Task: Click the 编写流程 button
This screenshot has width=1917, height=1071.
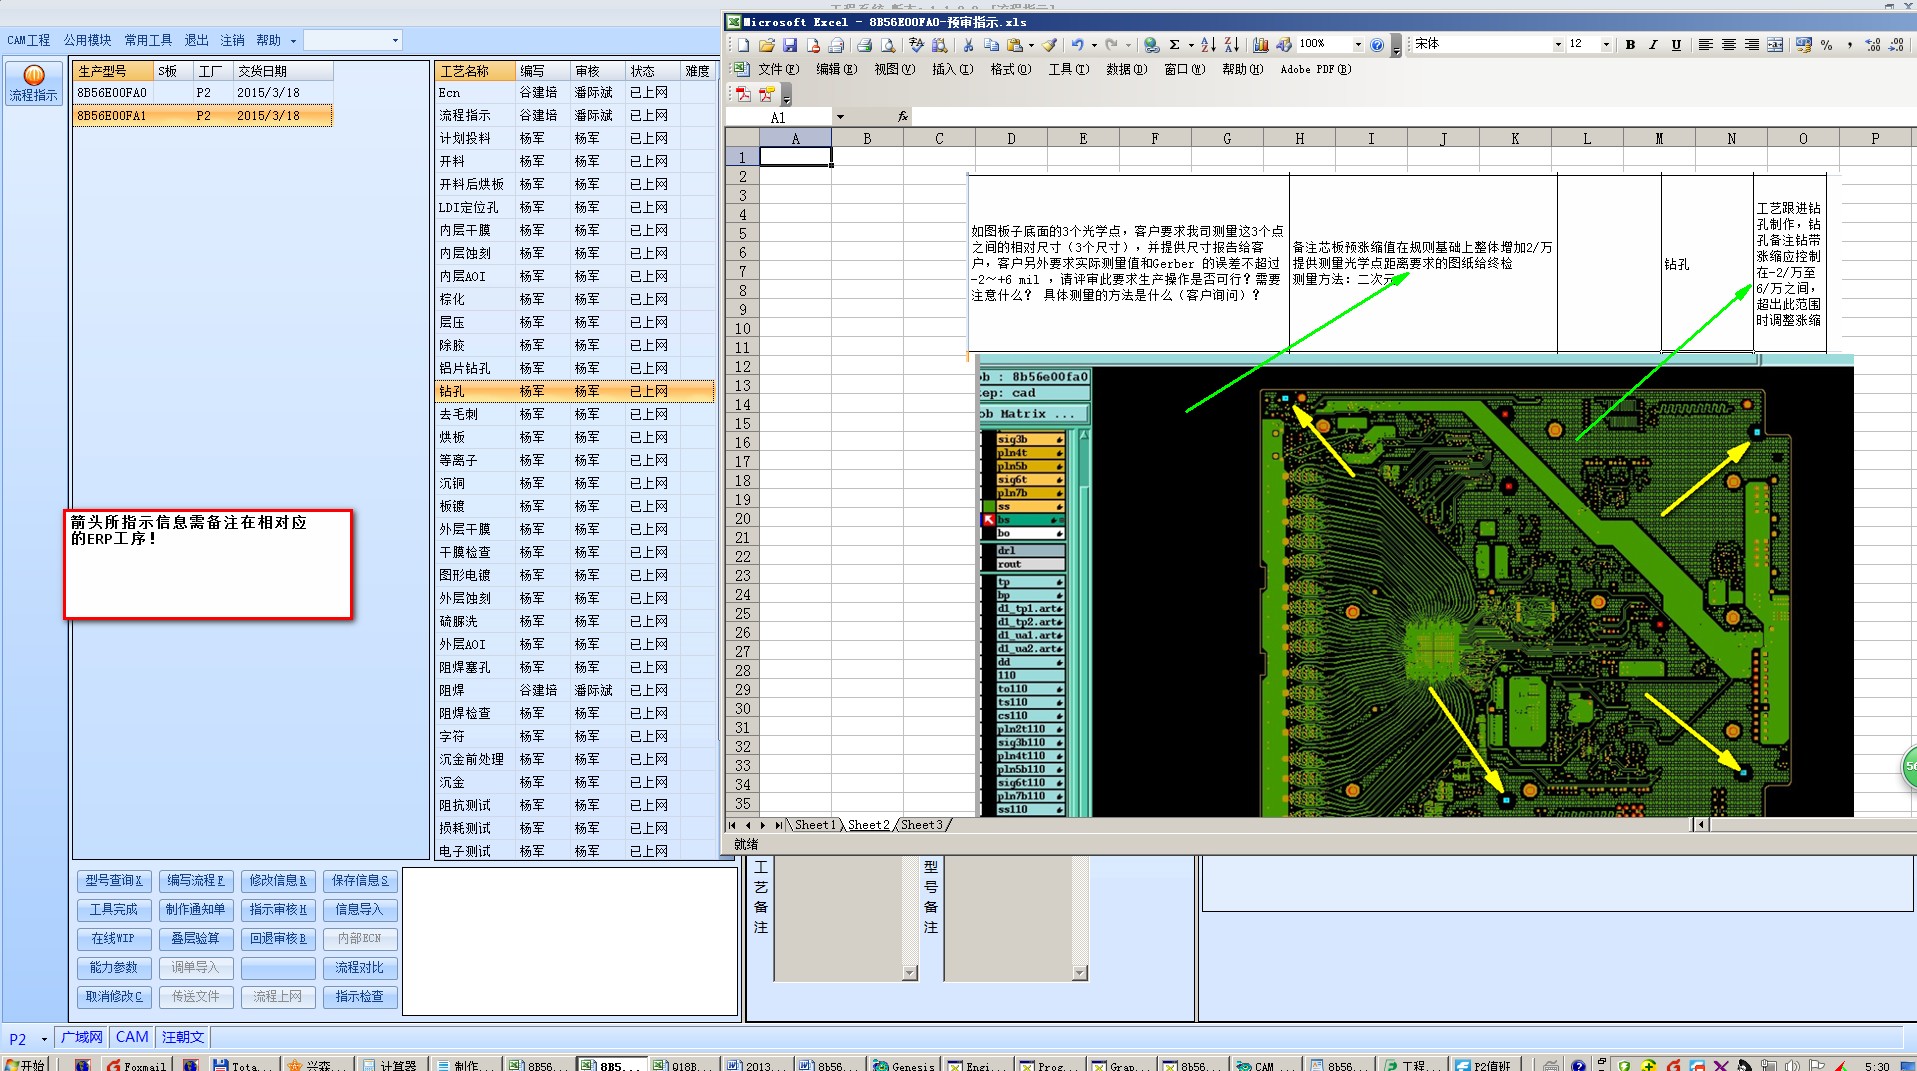Action: click(x=196, y=881)
